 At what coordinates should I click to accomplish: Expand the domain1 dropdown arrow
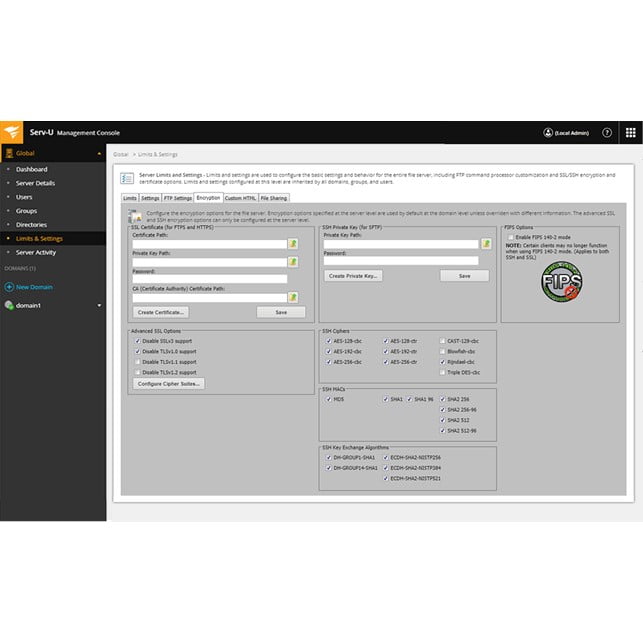click(x=98, y=305)
